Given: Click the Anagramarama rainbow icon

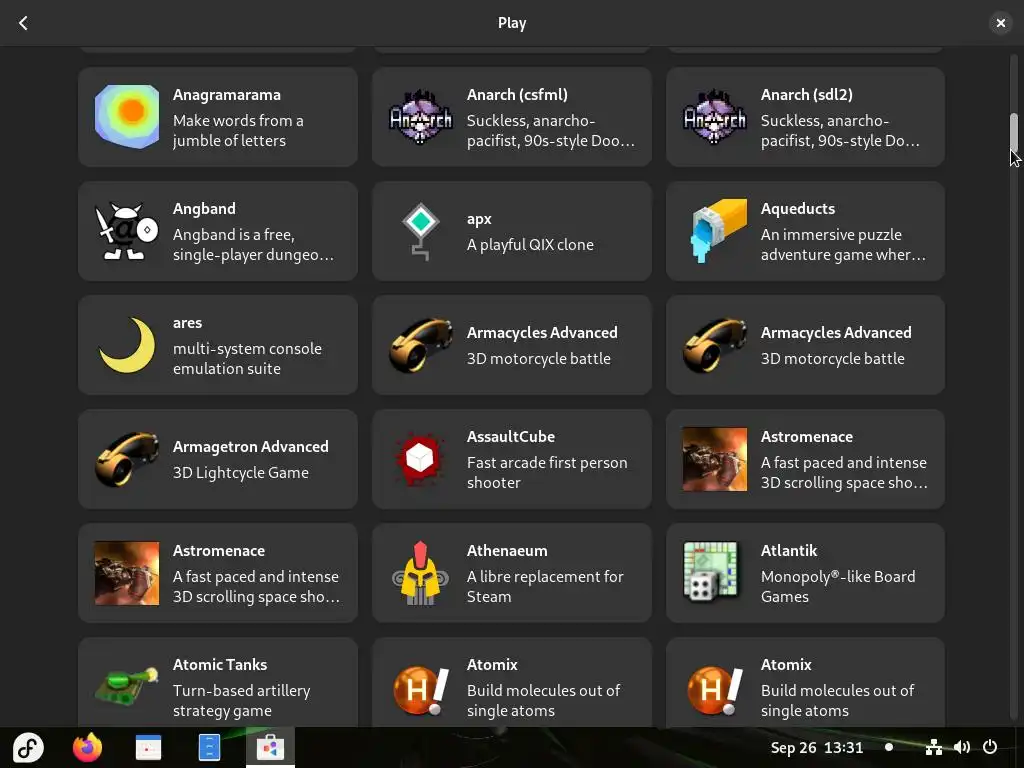Looking at the screenshot, I should (x=127, y=117).
